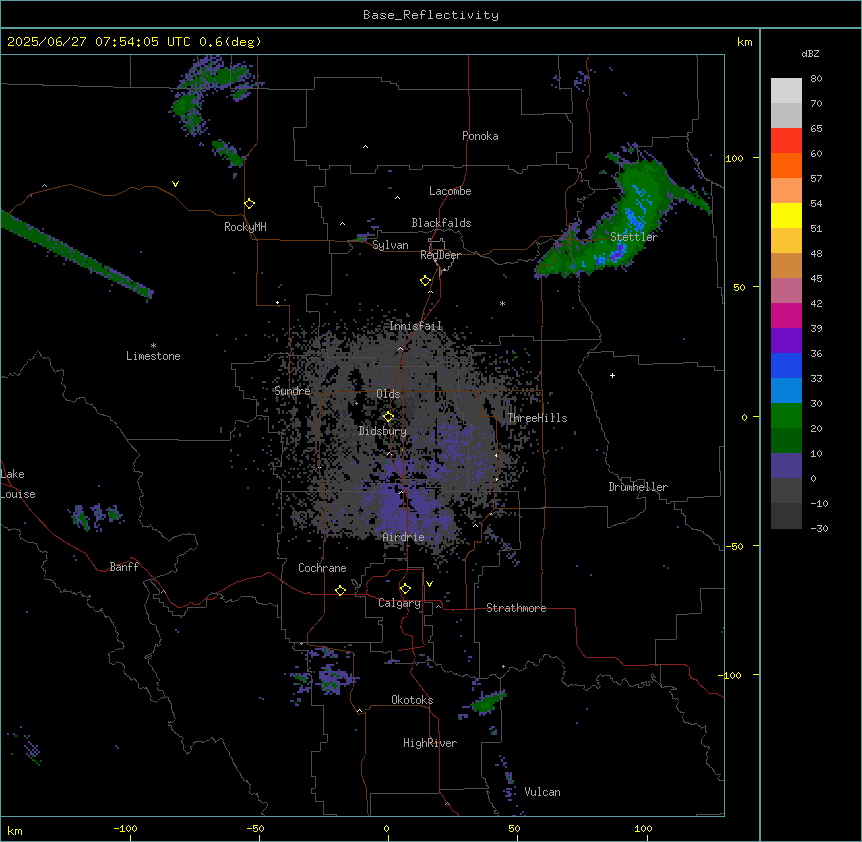Click the yellow V marker east of Calgary
Image resolution: width=862 pixels, height=842 pixels.
(x=429, y=584)
